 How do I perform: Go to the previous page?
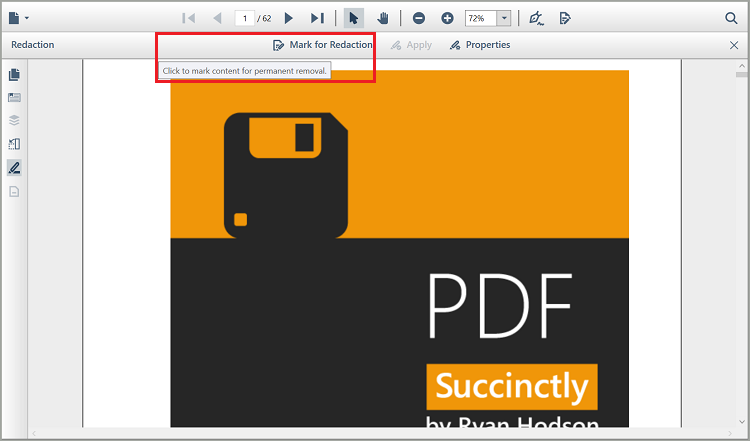pos(217,18)
